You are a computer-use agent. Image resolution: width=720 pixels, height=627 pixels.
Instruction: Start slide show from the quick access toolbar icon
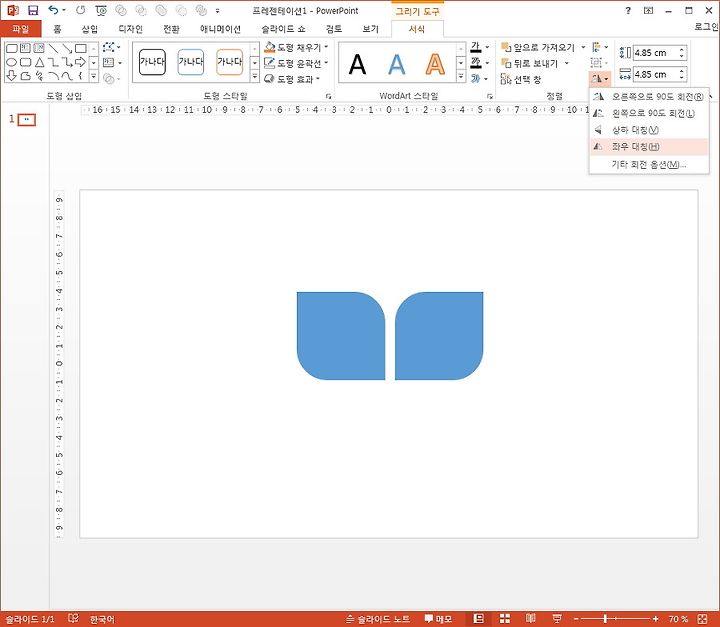pos(101,10)
